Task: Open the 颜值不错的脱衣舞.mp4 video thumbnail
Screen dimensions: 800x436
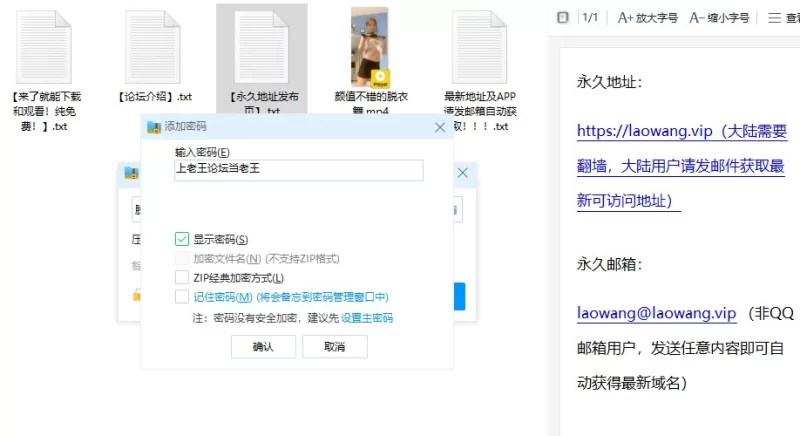Action: click(x=370, y=47)
